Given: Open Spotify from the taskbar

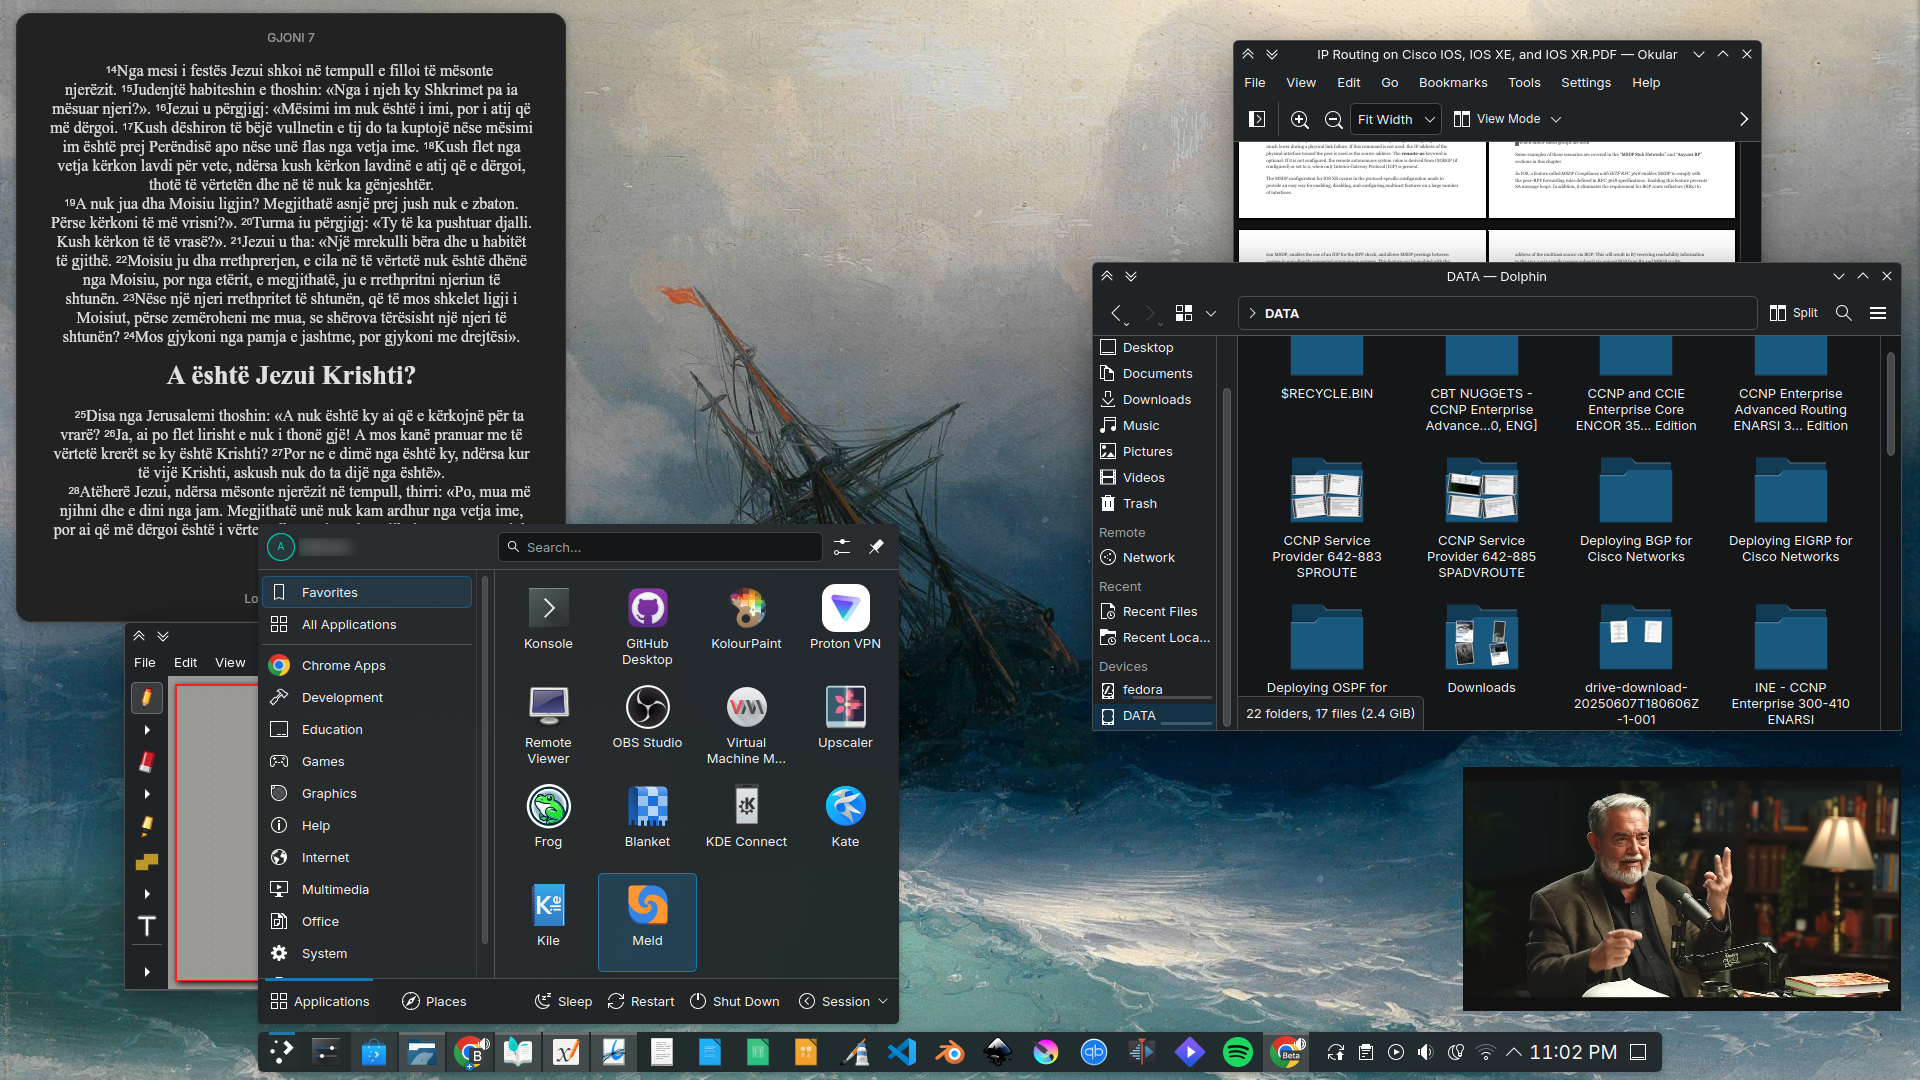Looking at the screenshot, I should click(x=1238, y=1052).
